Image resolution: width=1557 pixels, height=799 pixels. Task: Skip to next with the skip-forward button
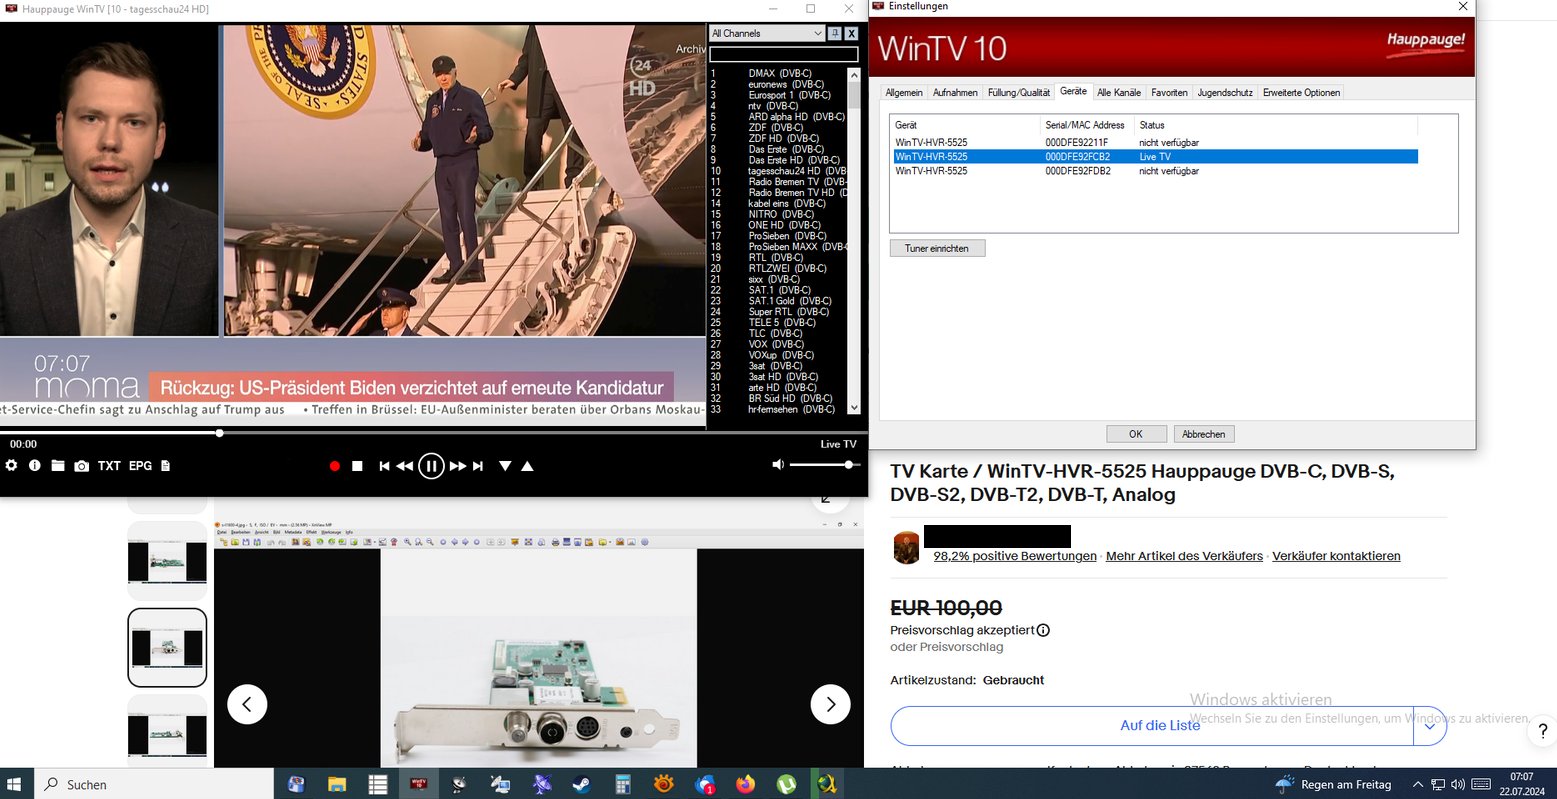pyautogui.click(x=478, y=466)
